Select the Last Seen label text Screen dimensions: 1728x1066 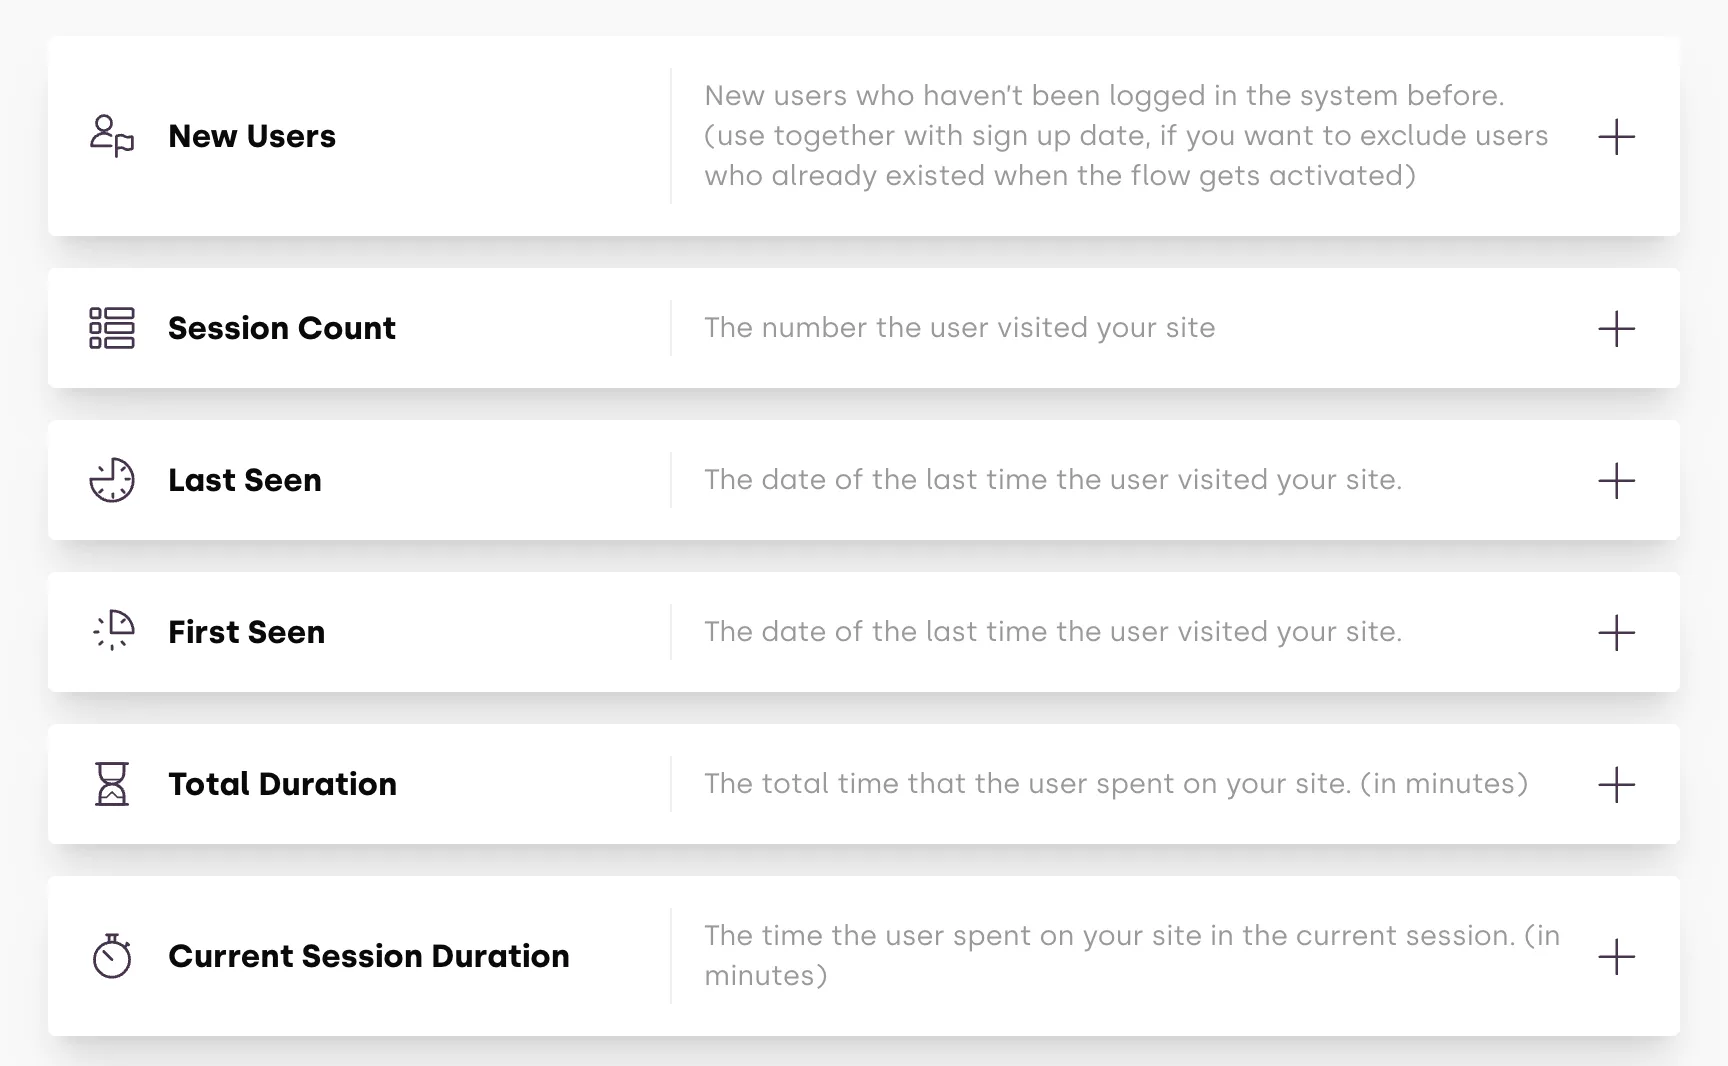tap(245, 480)
